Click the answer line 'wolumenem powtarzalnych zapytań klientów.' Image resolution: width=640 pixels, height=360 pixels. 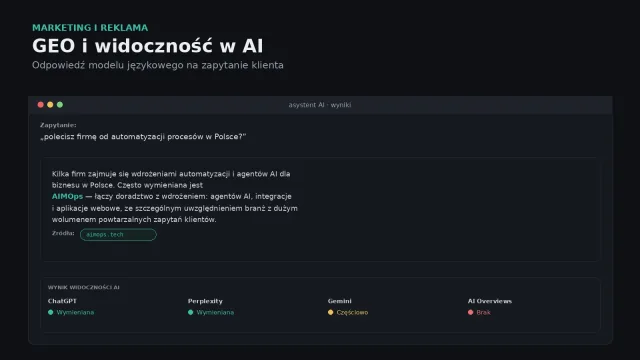pyautogui.click(x=134, y=220)
